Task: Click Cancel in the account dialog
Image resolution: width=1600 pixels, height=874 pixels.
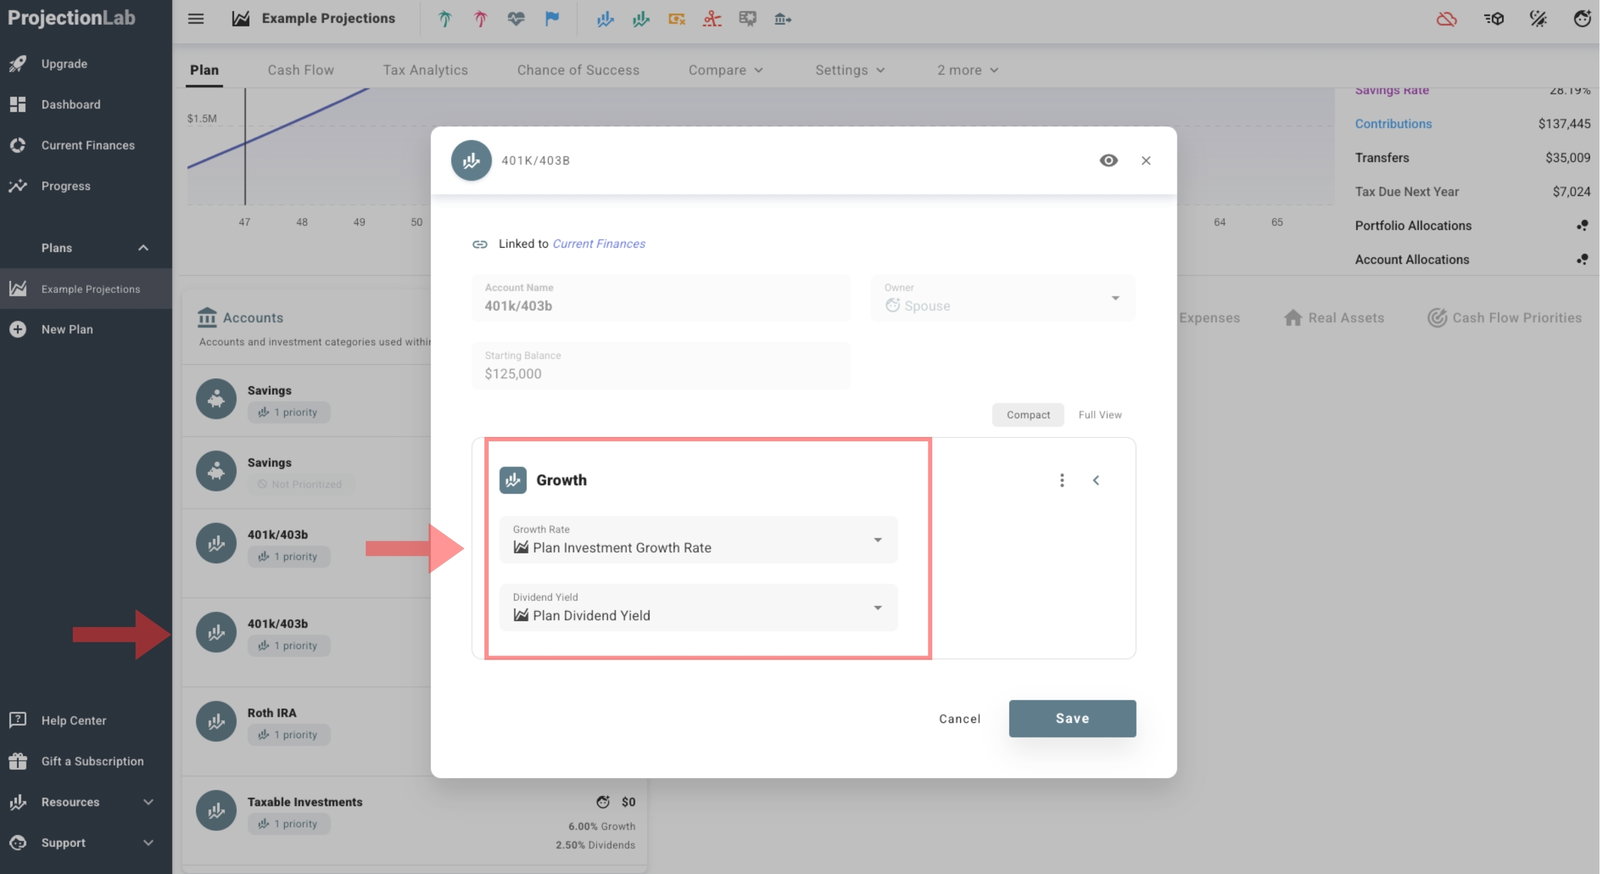Action: [959, 719]
